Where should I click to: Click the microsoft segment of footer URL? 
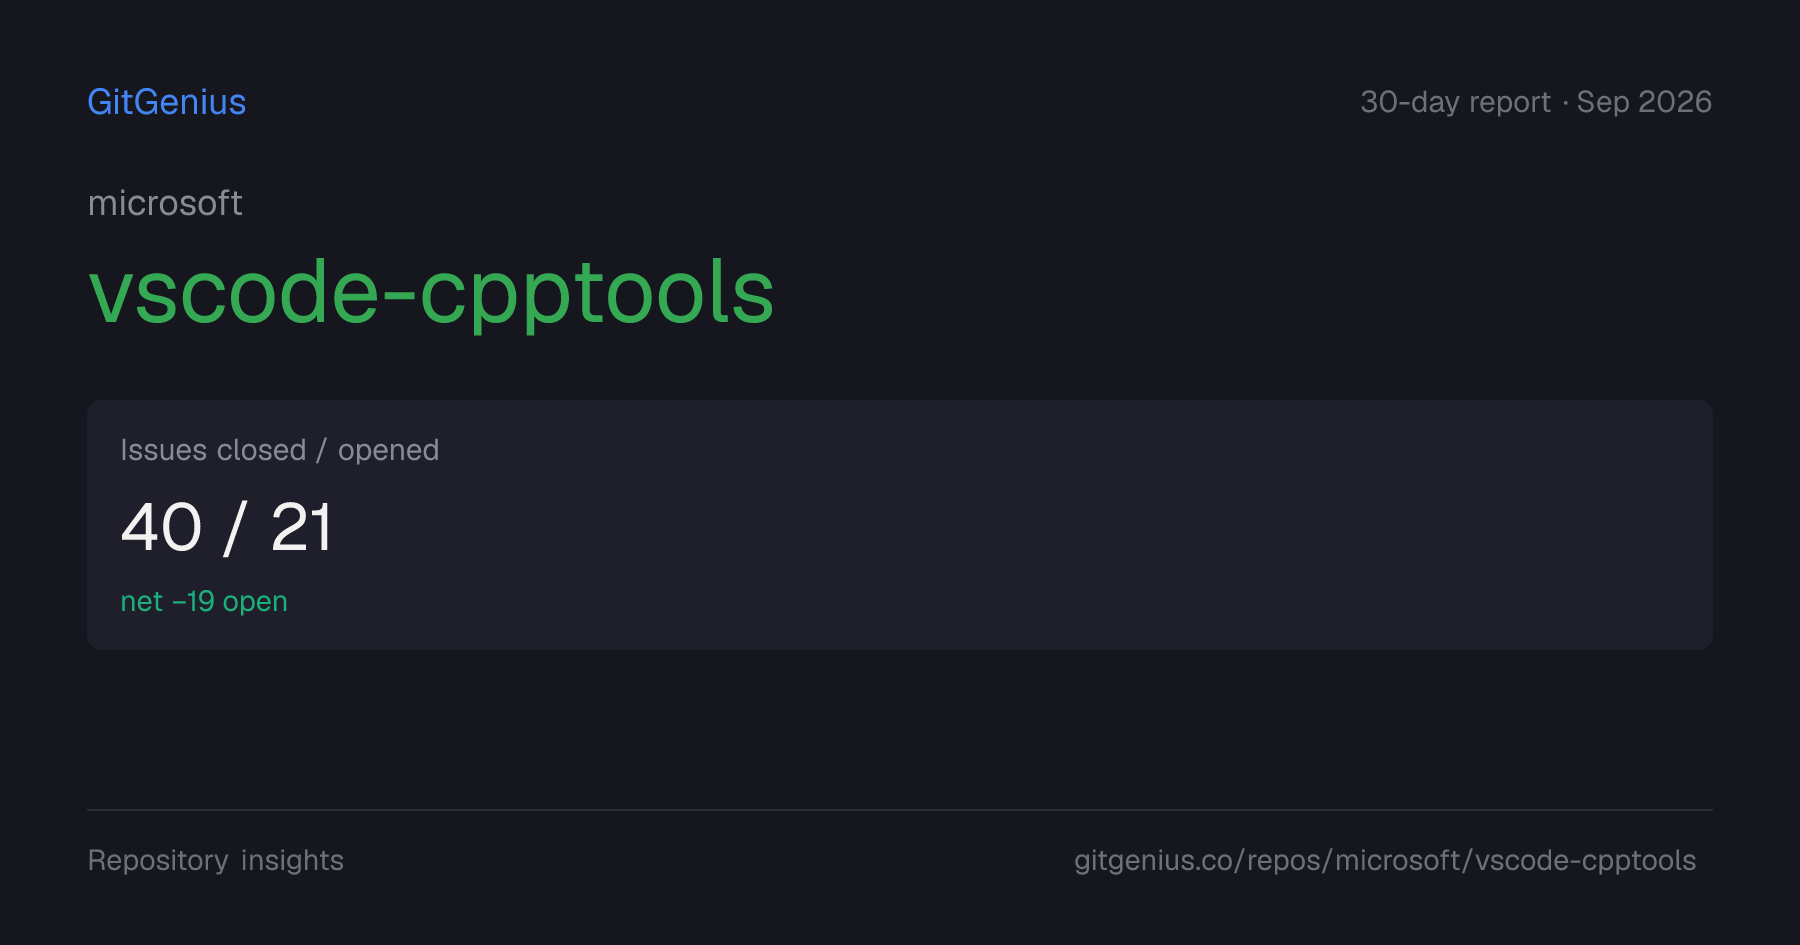click(1397, 860)
